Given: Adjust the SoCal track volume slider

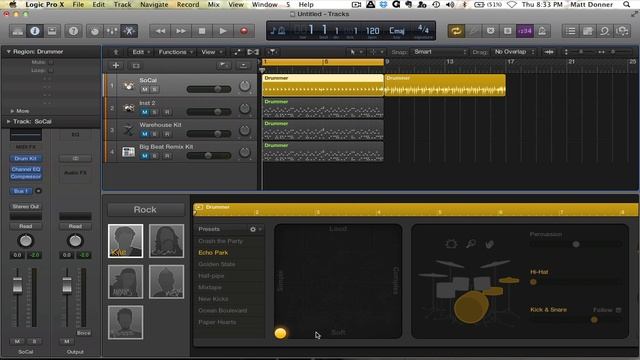Looking at the screenshot, I should 218,89.
